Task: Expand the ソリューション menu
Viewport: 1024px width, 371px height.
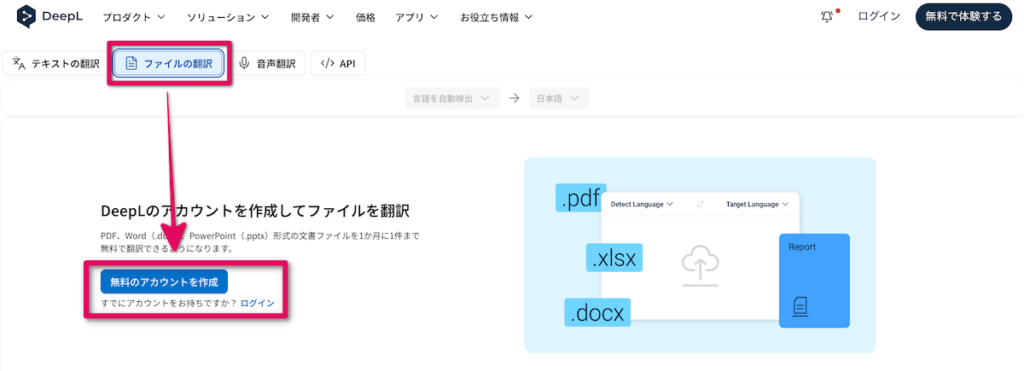Action: pyautogui.click(x=227, y=18)
